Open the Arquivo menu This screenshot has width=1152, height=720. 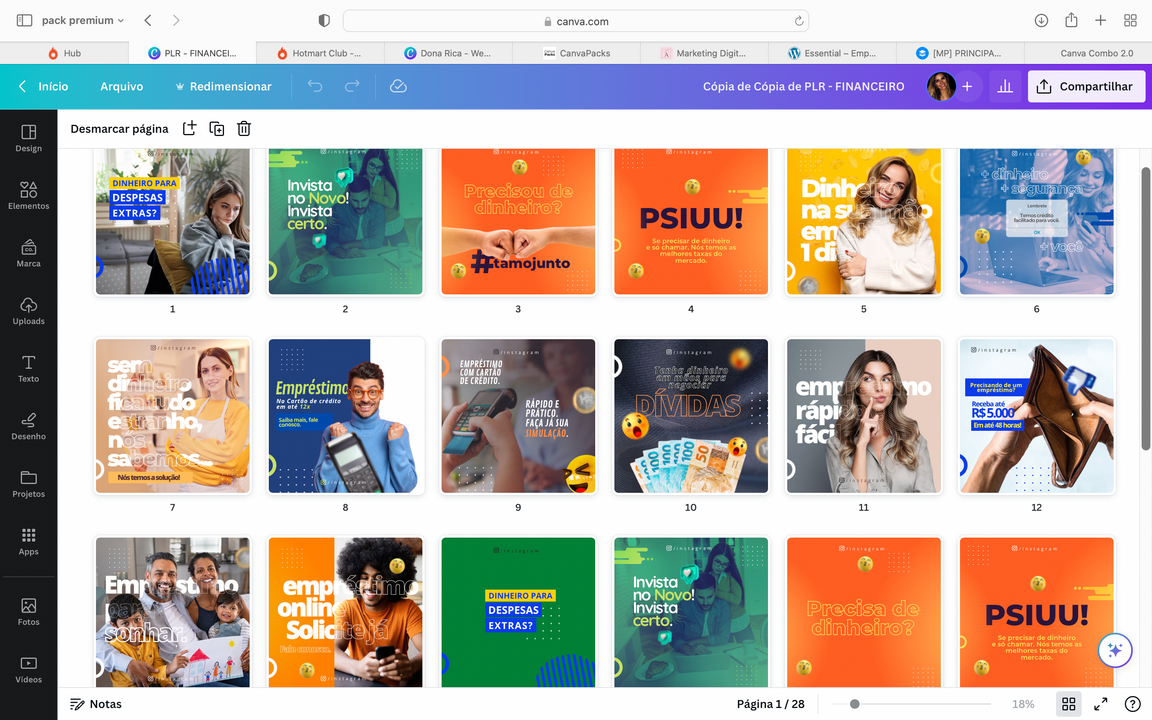121,87
